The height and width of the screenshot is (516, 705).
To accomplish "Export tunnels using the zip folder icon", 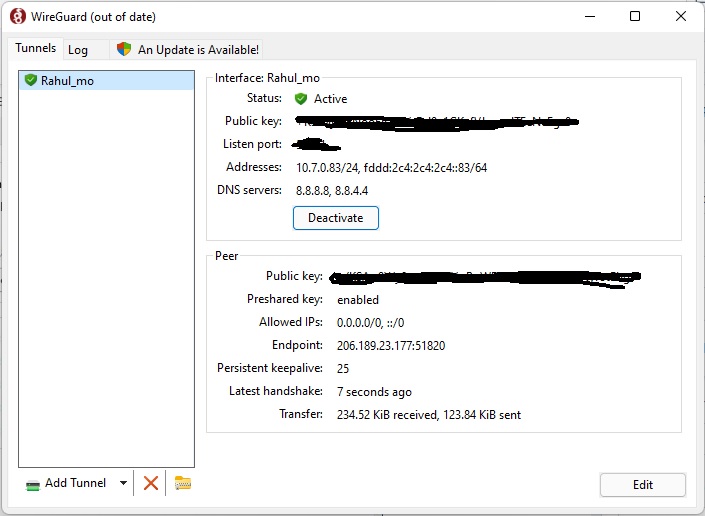I will 183,483.
